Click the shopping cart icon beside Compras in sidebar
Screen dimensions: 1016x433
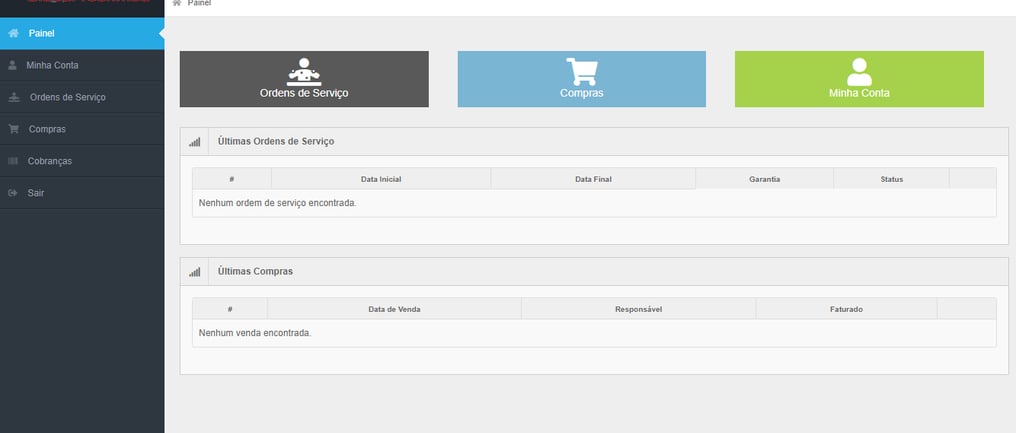(x=14, y=129)
